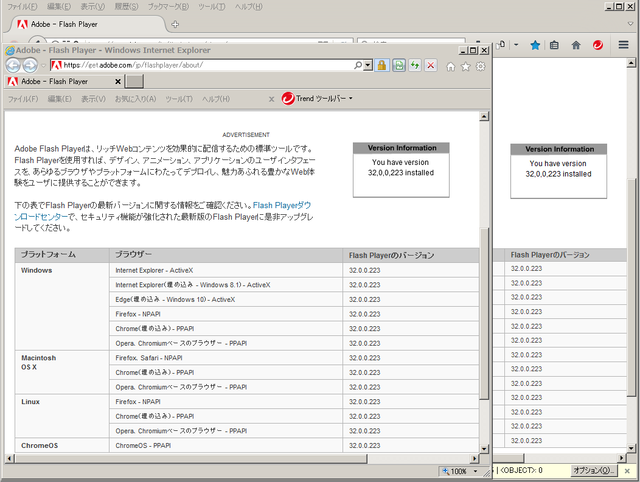Open IE tools gear icon
The width and height of the screenshot is (640, 482).
pos(481,67)
